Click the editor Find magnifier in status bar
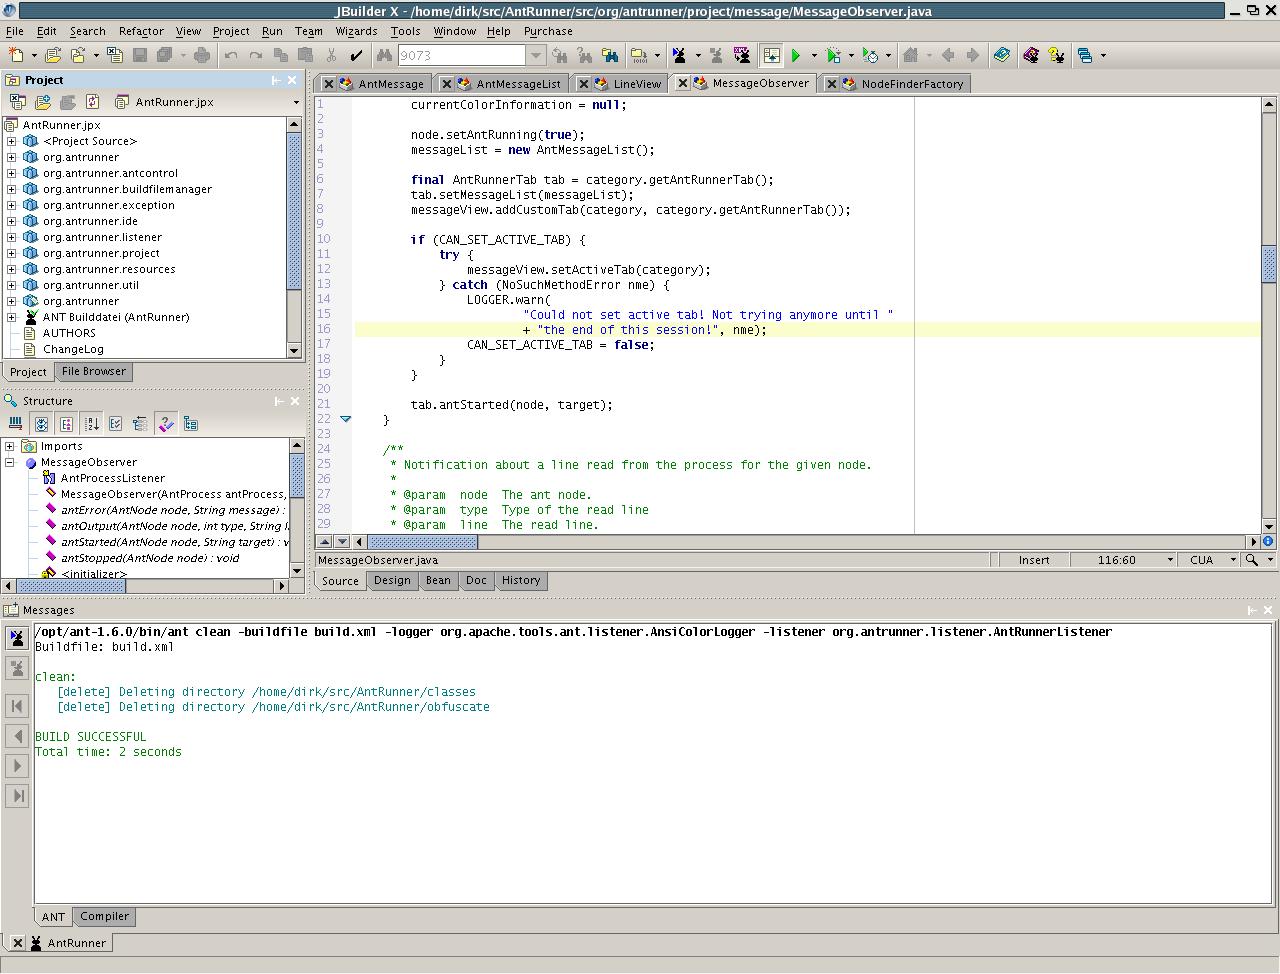Image resolution: width=1280 pixels, height=974 pixels. 1251,560
